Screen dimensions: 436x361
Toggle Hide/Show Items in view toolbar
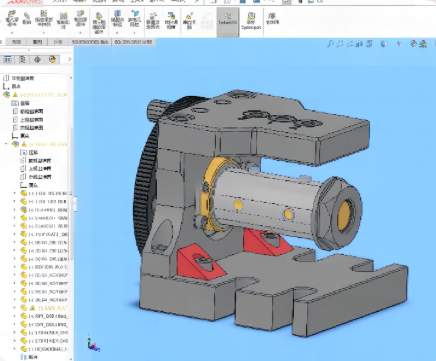point(399,44)
